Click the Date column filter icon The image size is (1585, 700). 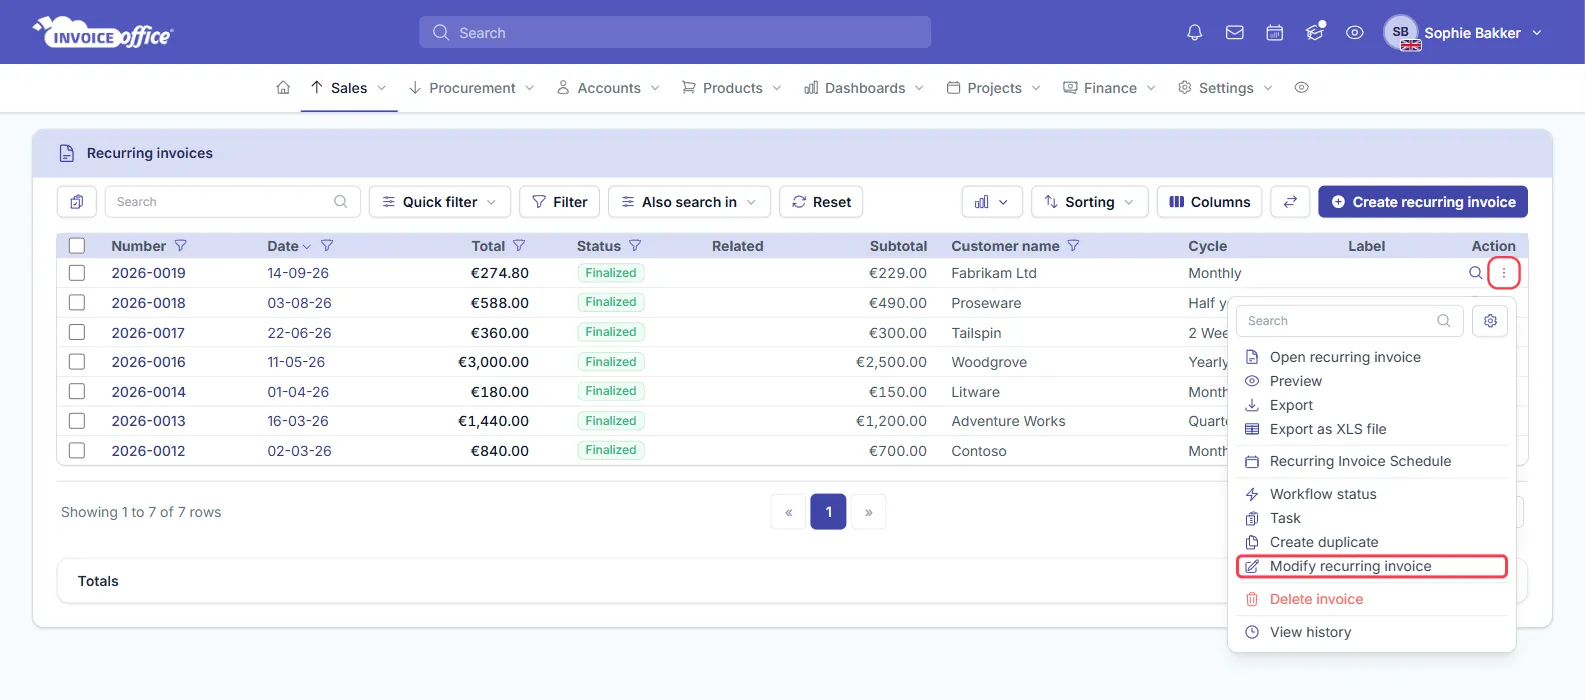(327, 246)
